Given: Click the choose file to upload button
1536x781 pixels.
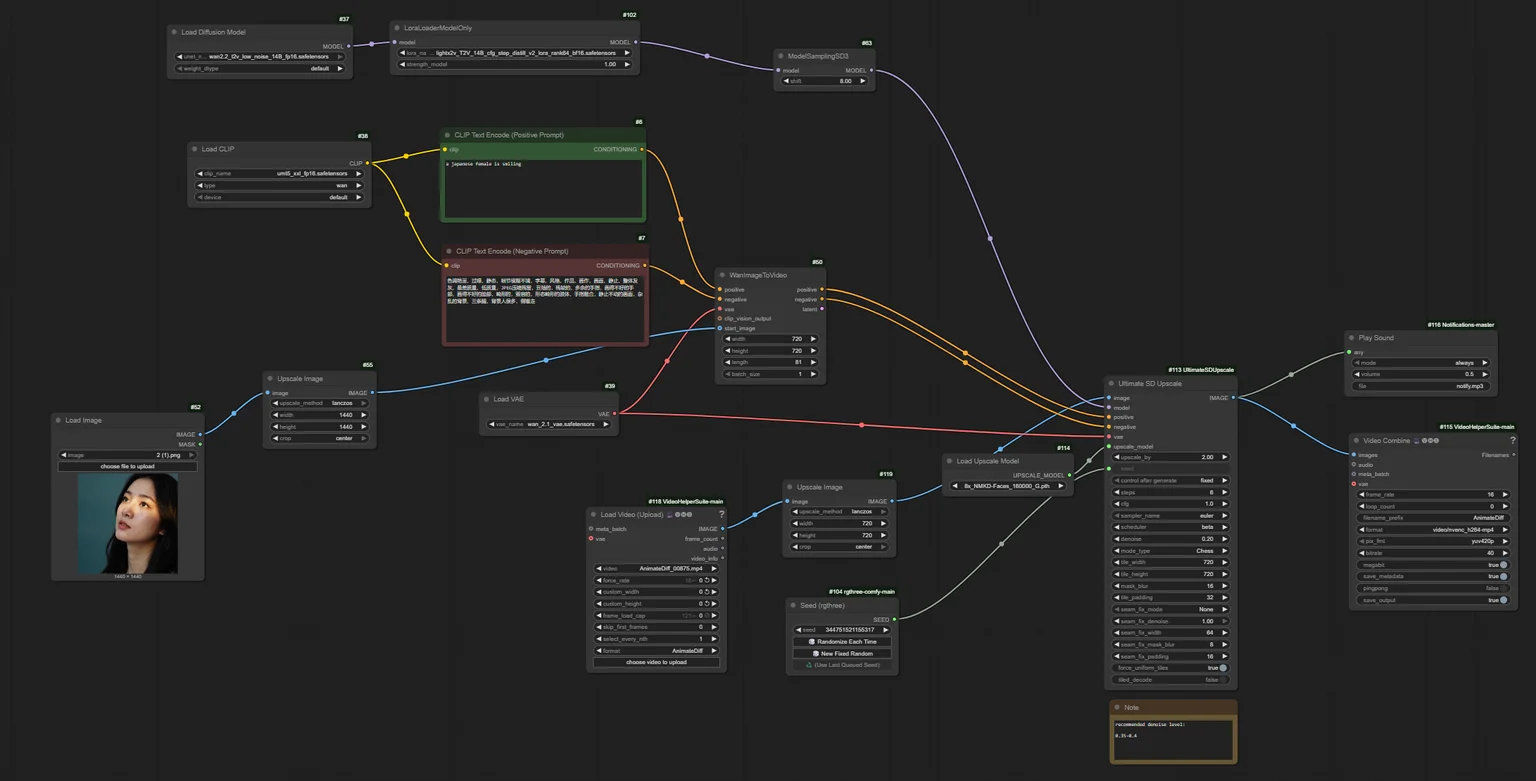Looking at the screenshot, I should (x=128, y=466).
